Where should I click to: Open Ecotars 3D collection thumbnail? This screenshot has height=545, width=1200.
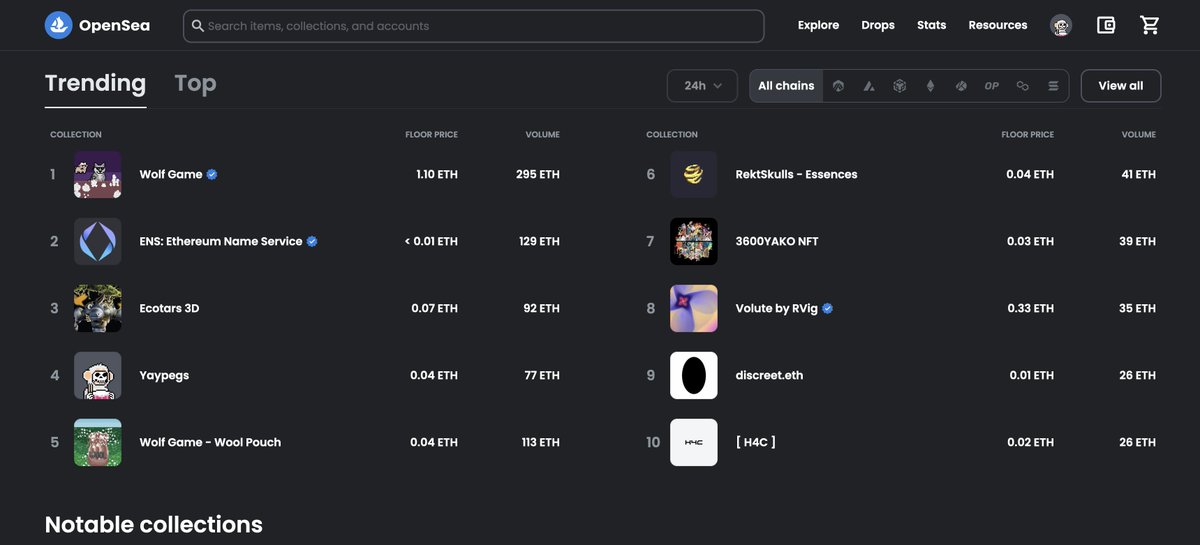(98, 308)
